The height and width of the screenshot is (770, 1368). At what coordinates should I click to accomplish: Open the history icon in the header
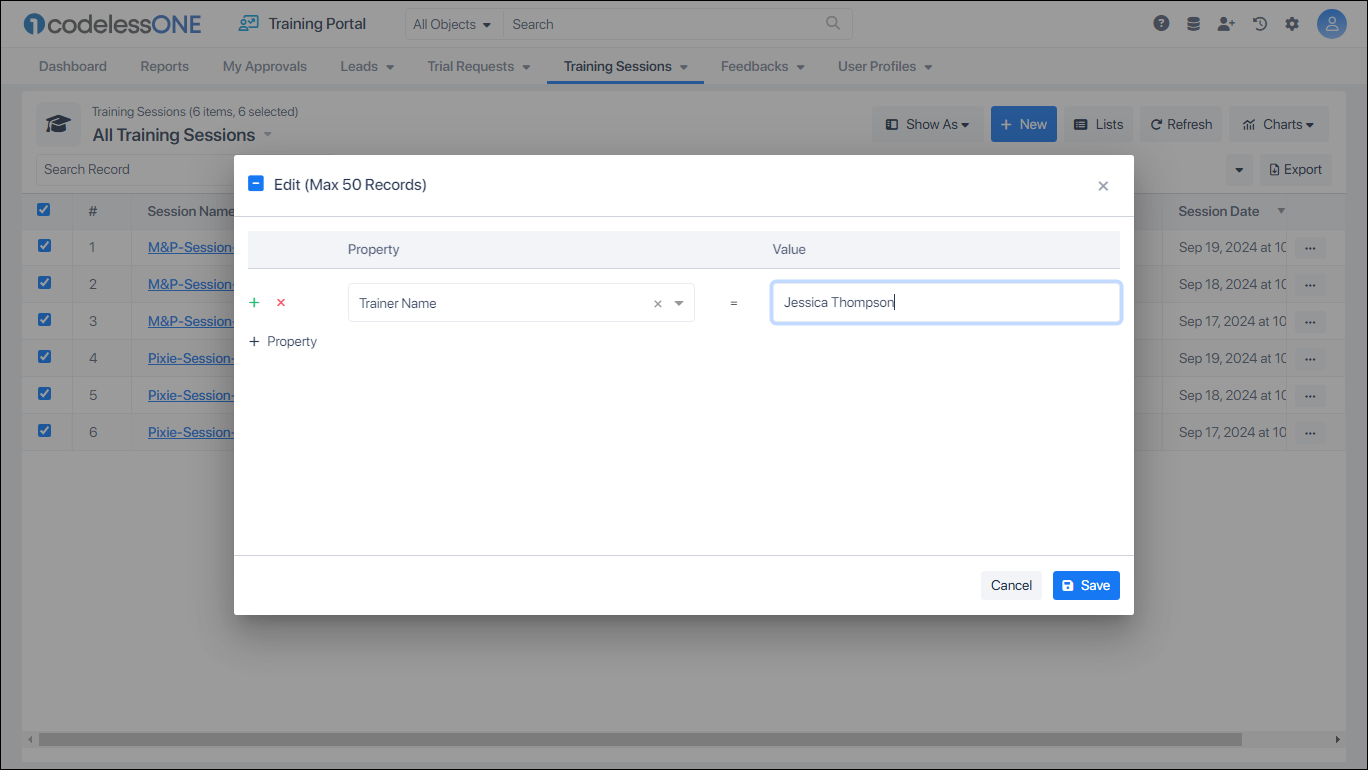(1259, 22)
